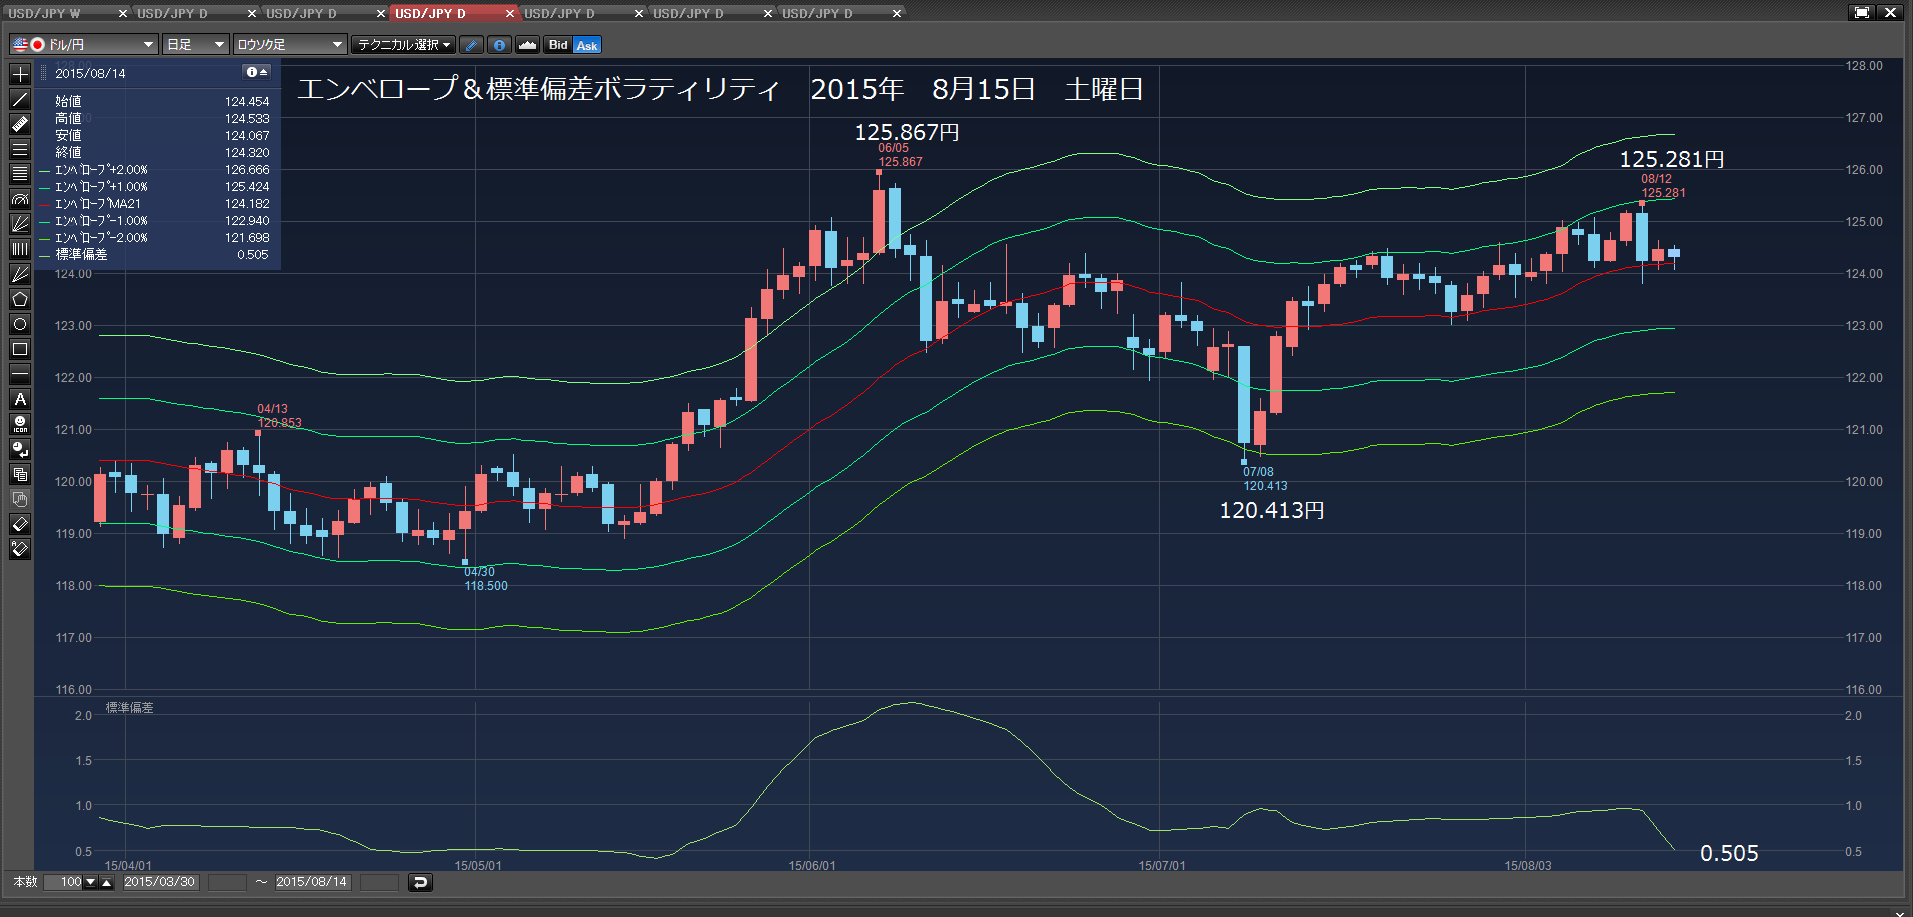The height and width of the screenshot is (917, 1913).
Task: Click the mountain chart icon in top toolbar
Action: click(x=527, y=45)
